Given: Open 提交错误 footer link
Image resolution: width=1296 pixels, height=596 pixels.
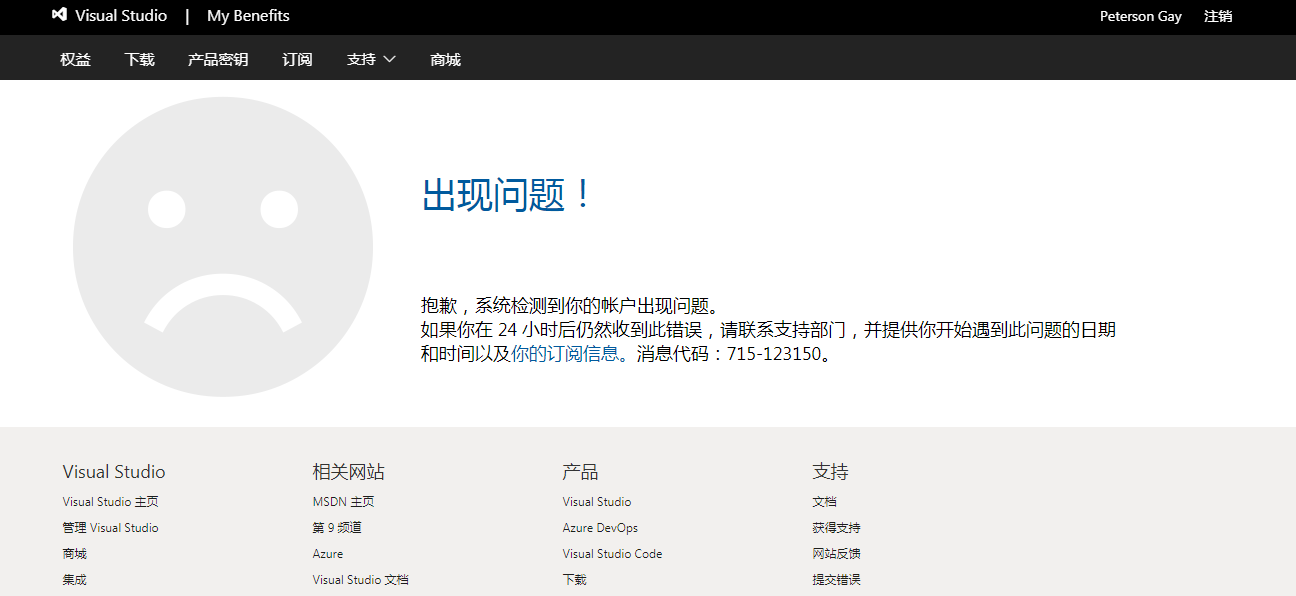Looking at the screenshot, I should pos(836,580).
